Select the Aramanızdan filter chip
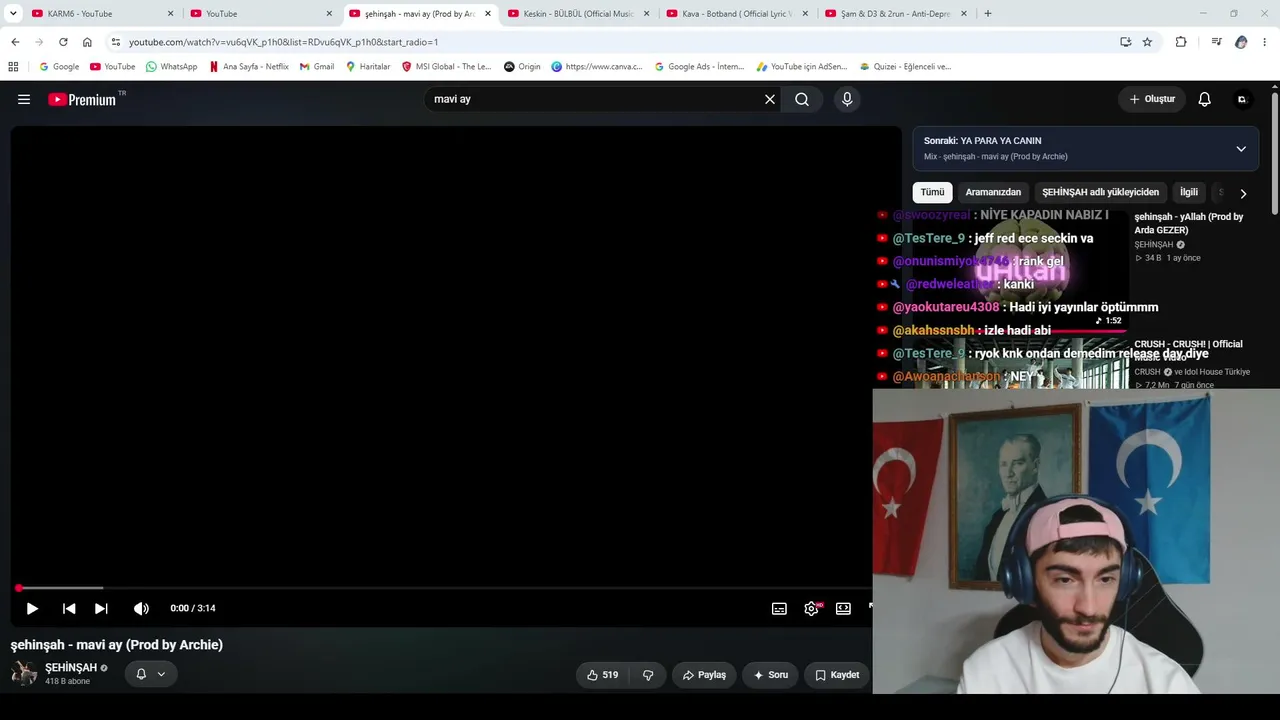The image size is (1280, 720). (x=993, y=192)
